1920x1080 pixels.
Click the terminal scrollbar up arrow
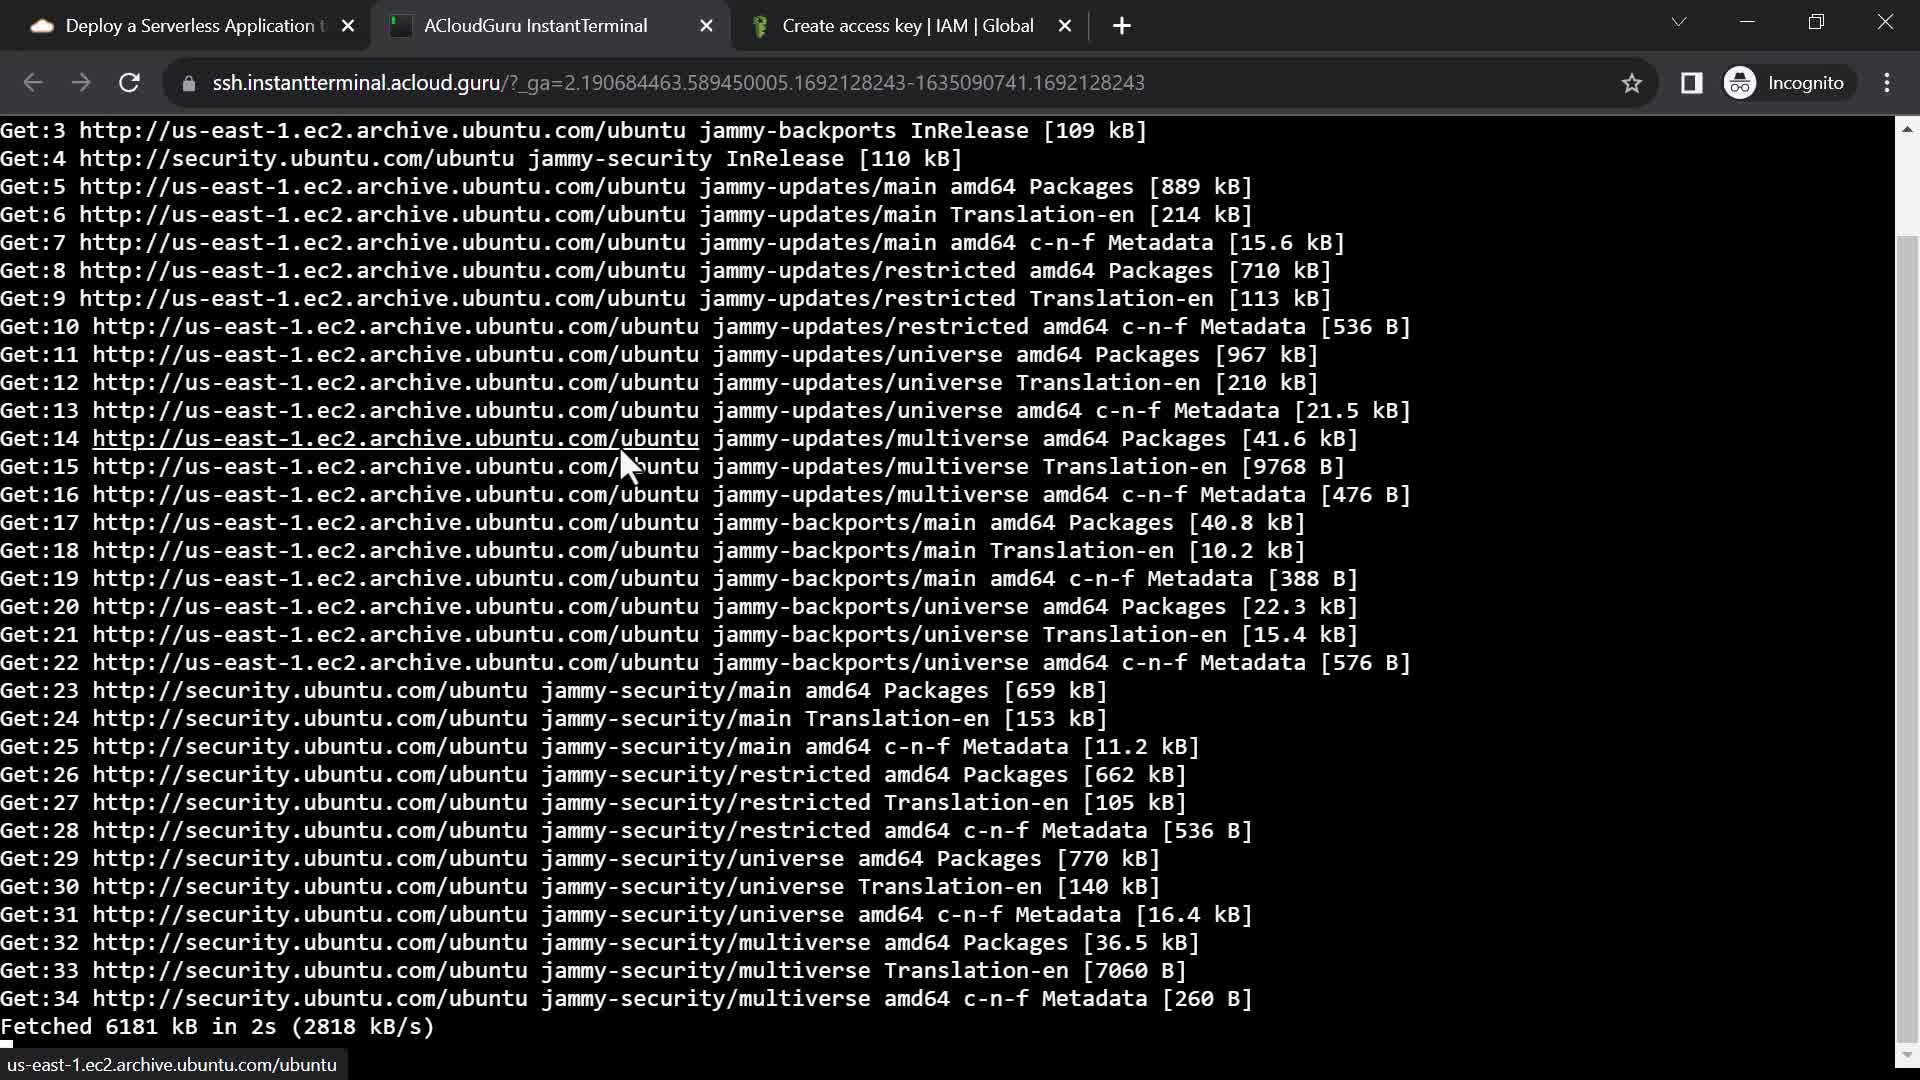1907,129
